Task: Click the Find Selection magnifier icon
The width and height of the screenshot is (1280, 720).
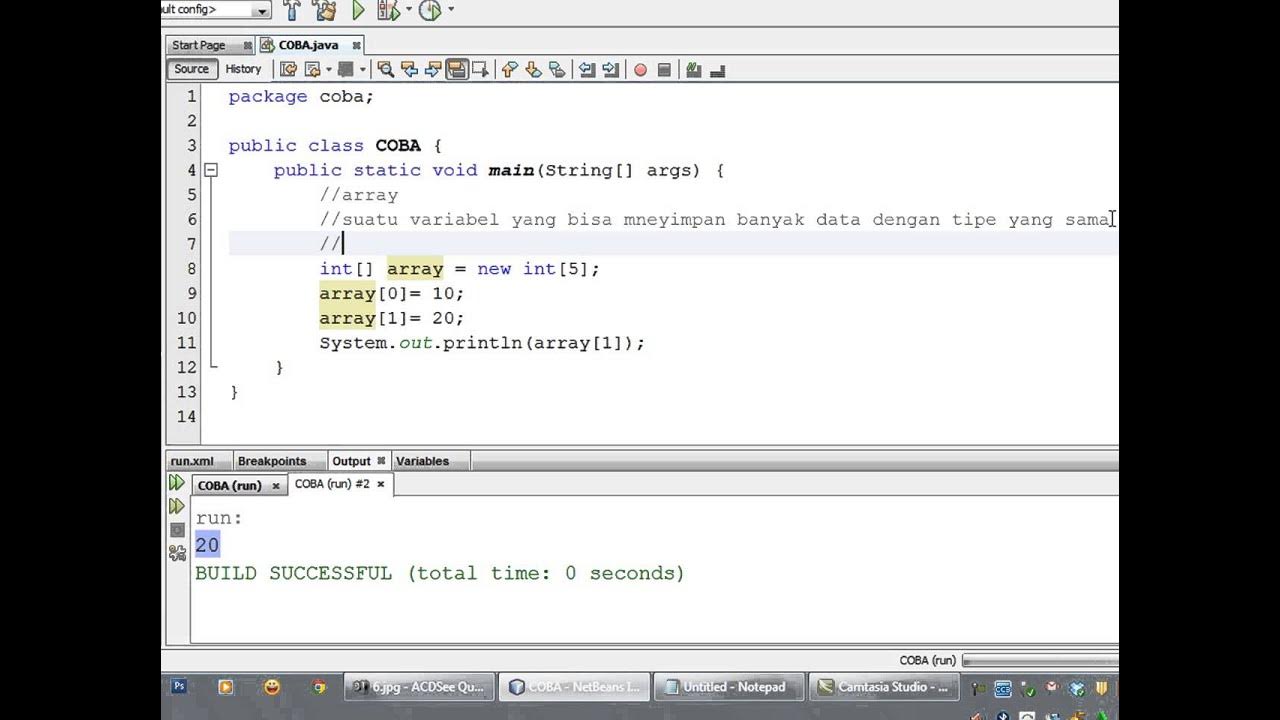Action: (x=385, y=69)
